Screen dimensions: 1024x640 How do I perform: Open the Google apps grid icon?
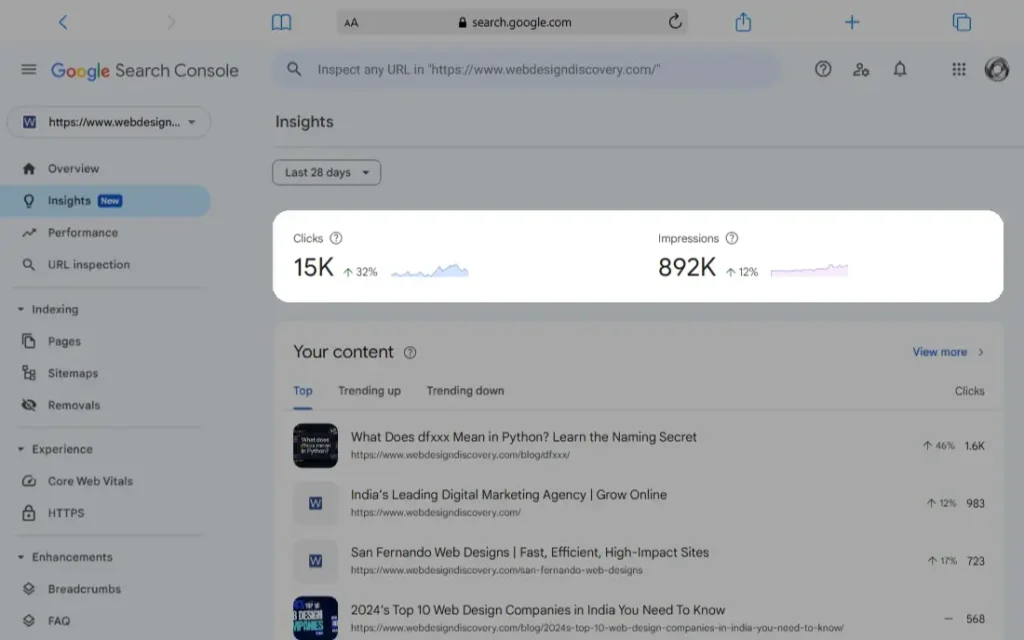[958, 70]
